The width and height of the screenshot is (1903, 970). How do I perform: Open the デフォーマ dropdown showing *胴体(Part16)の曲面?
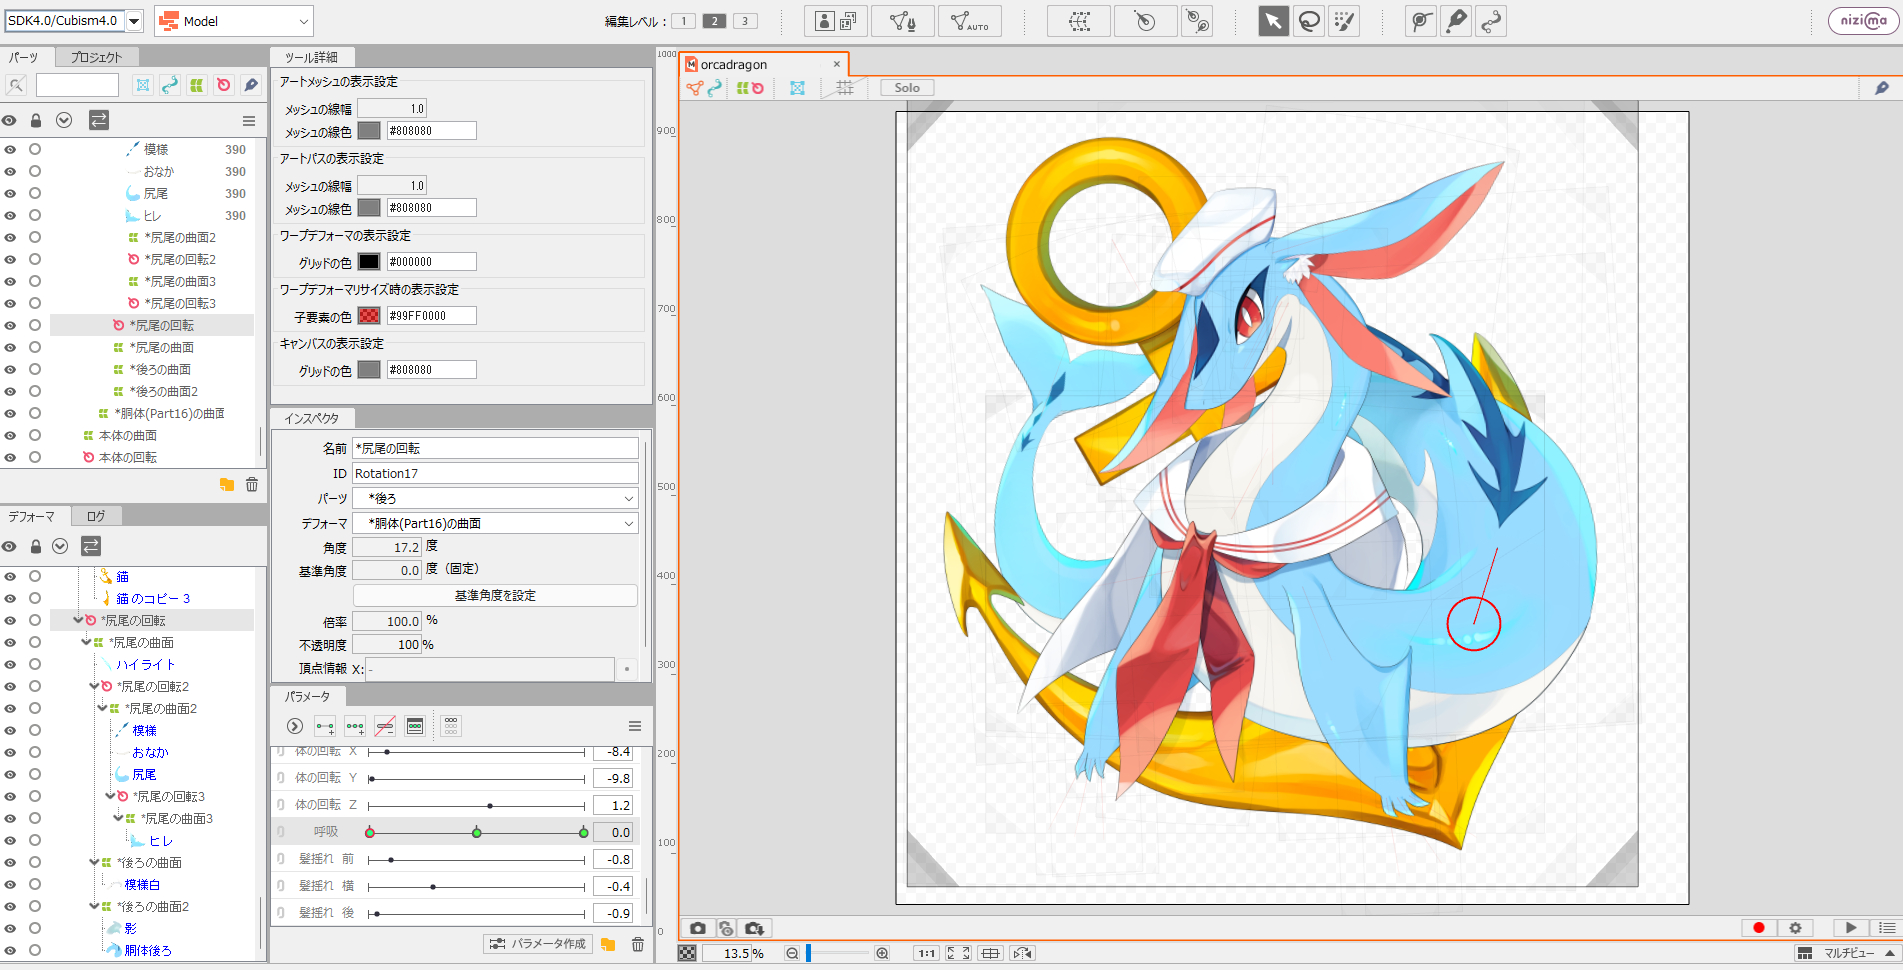495,523
